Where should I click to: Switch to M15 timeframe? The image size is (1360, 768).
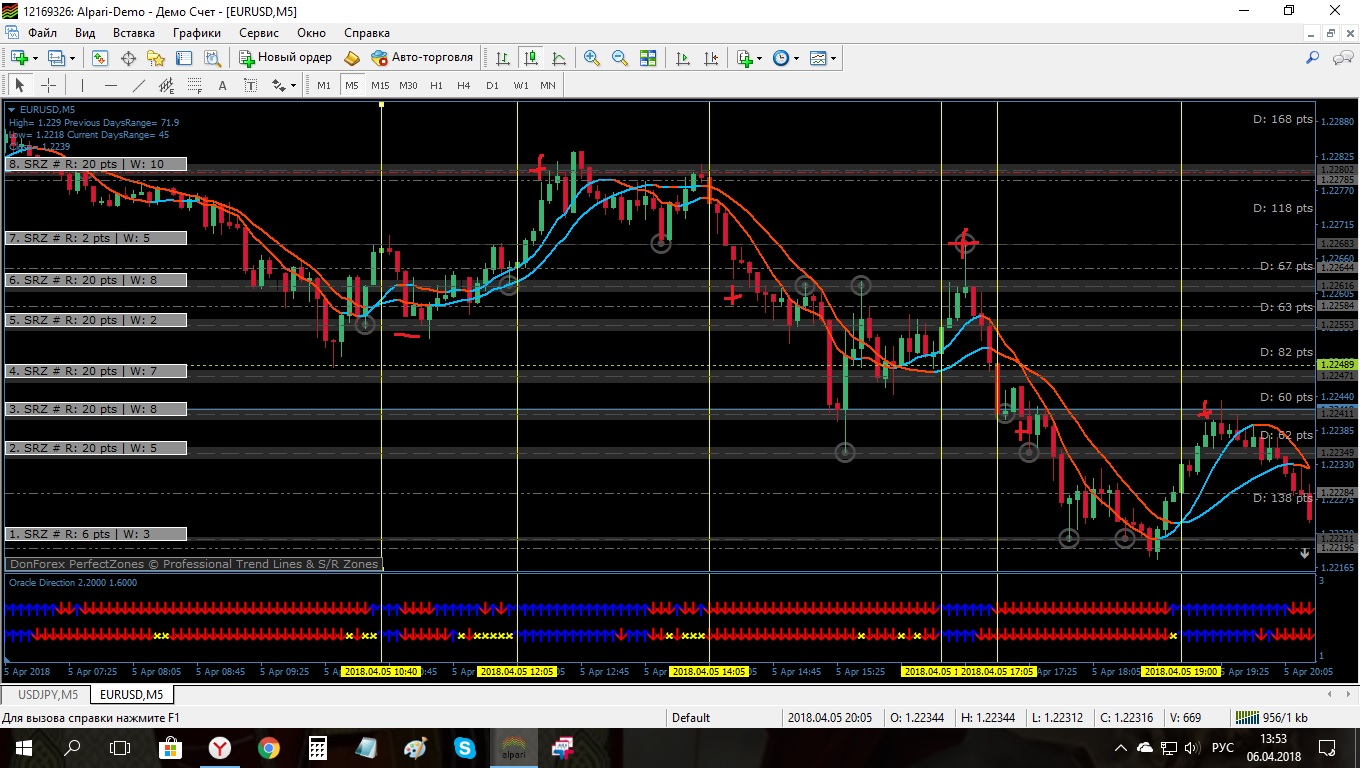[x=380, y=85]
